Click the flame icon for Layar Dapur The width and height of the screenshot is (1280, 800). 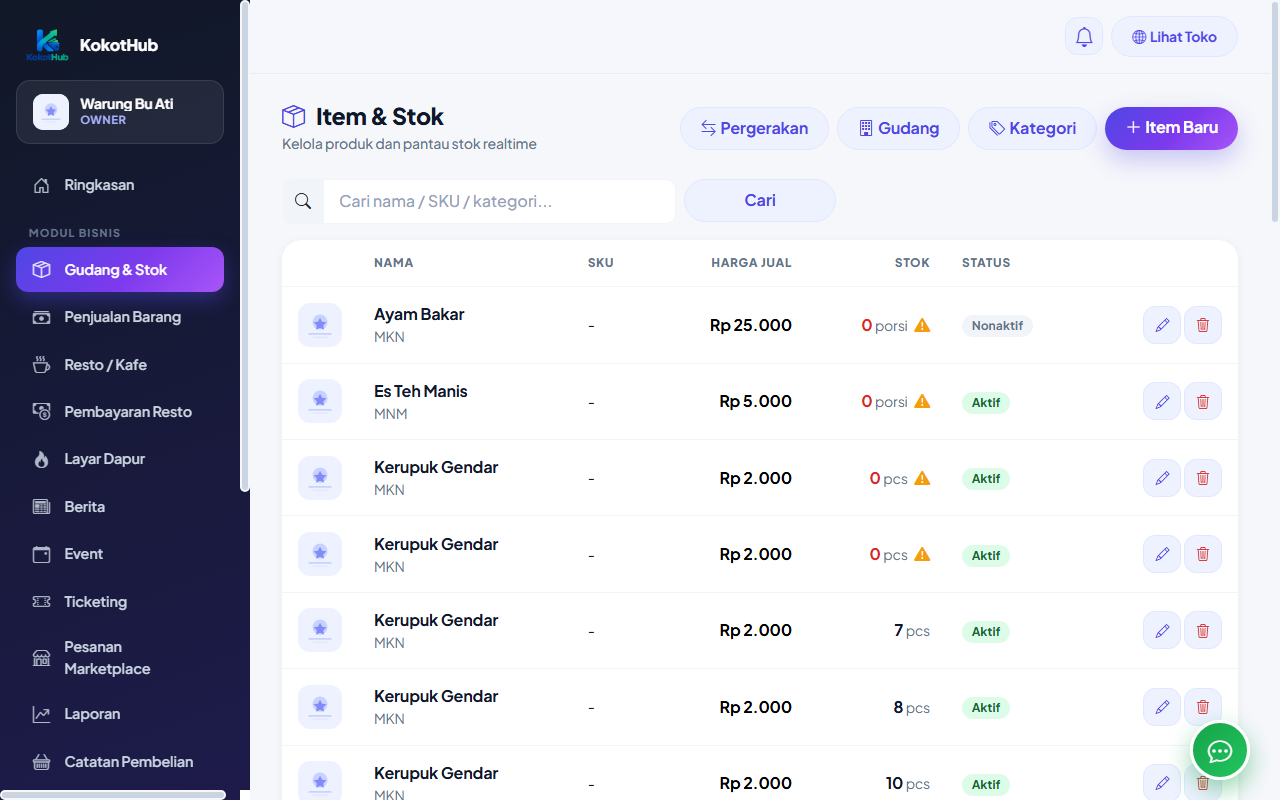click(41, 459)
